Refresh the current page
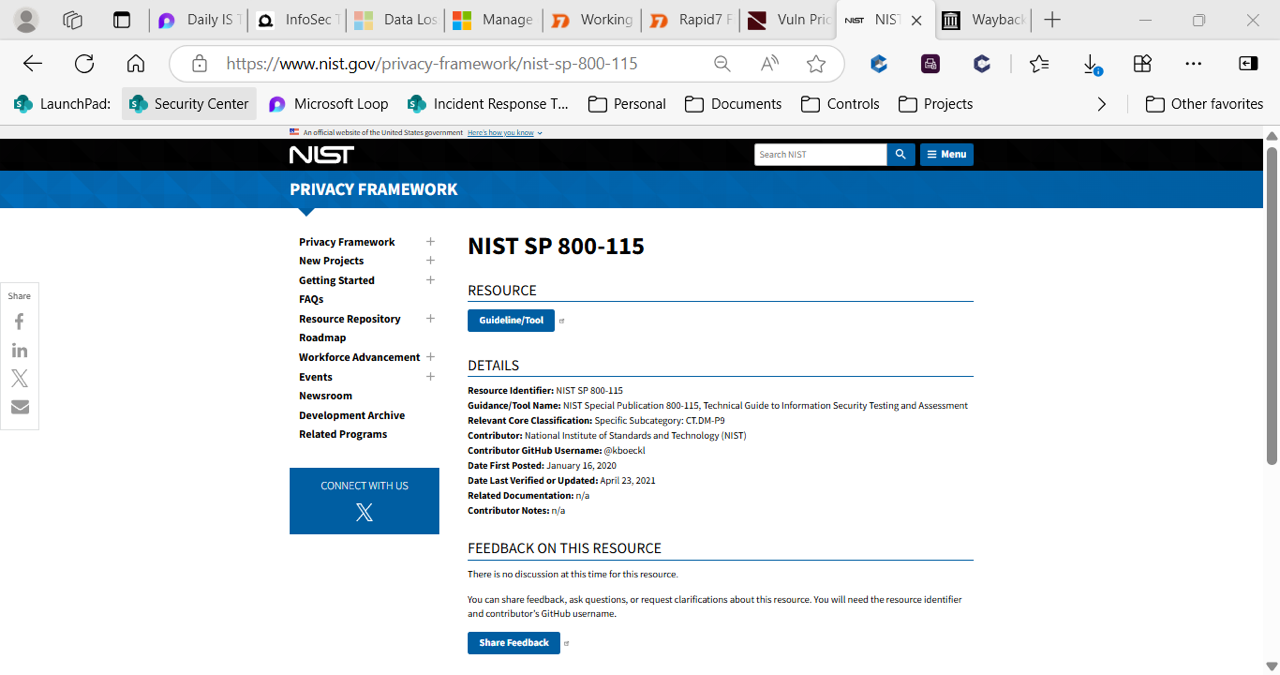Viewport: 1280px width, 675px height. [85, 64]
